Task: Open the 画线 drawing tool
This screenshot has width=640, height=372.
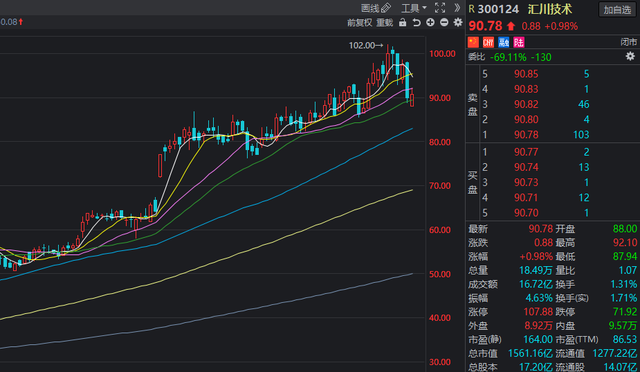Action: pos(376,8)
